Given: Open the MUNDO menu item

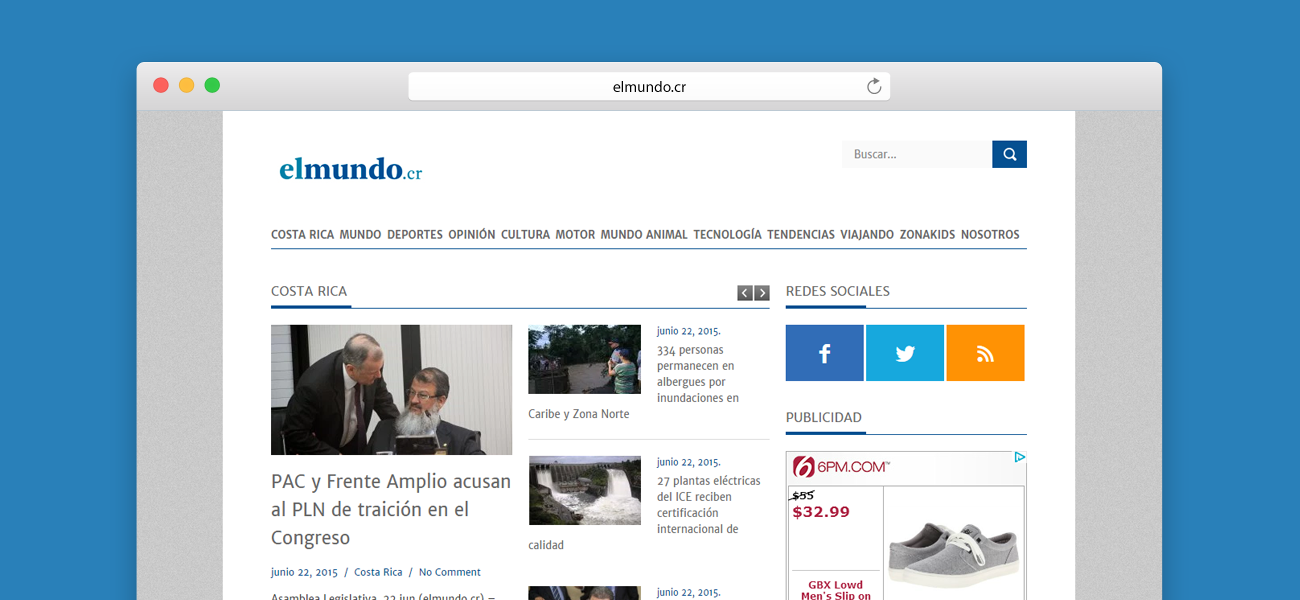Looking at the screenshot, I should 360,235.
